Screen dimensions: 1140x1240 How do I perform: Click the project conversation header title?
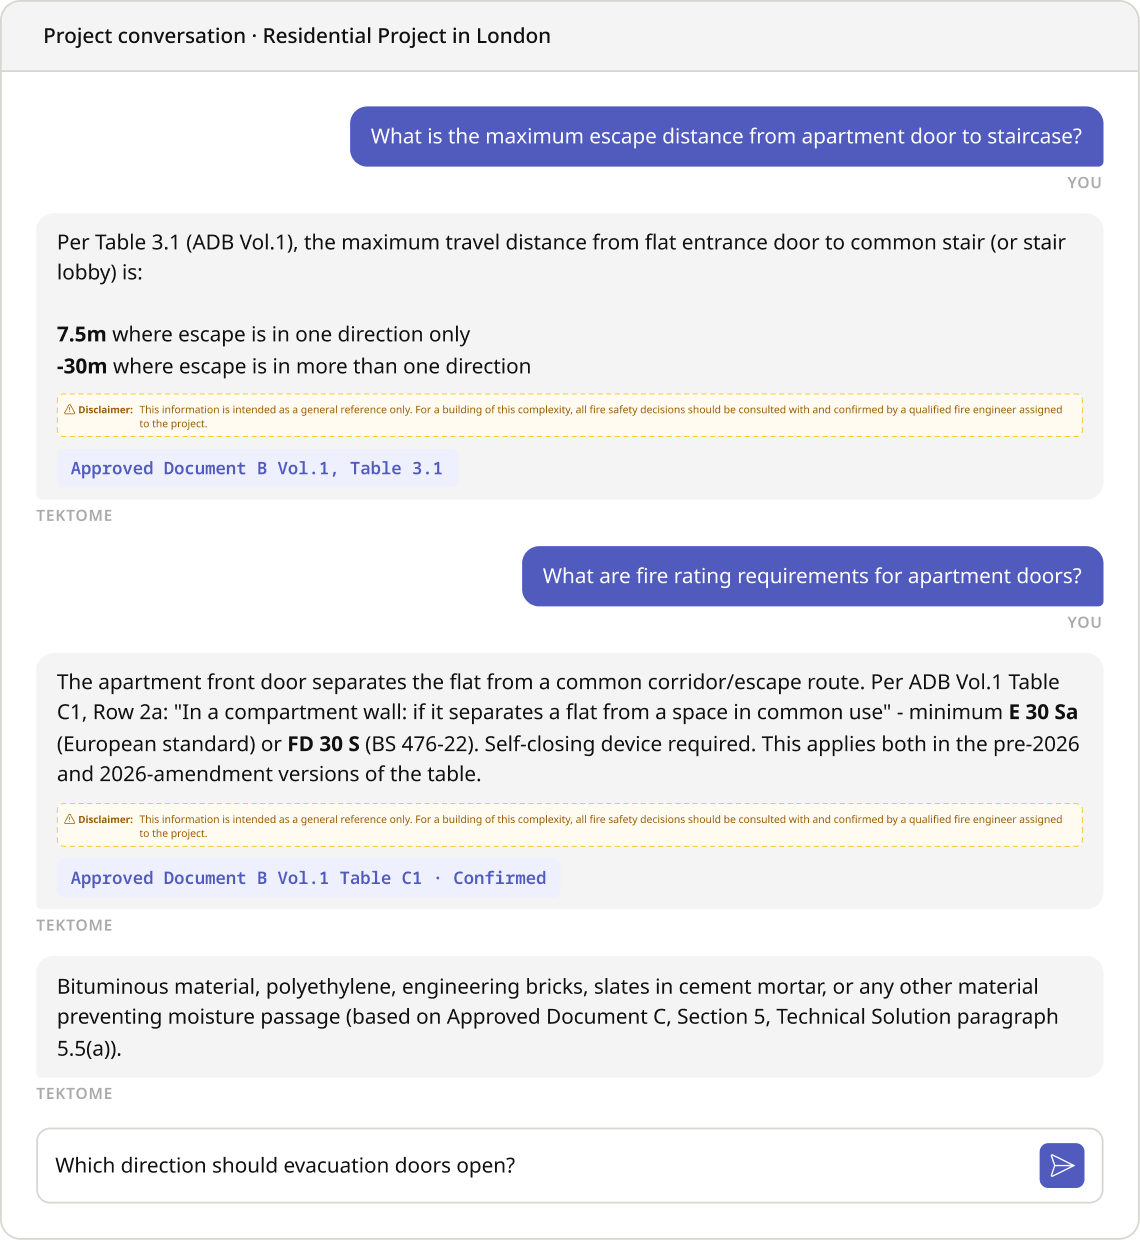pos(297,36)
